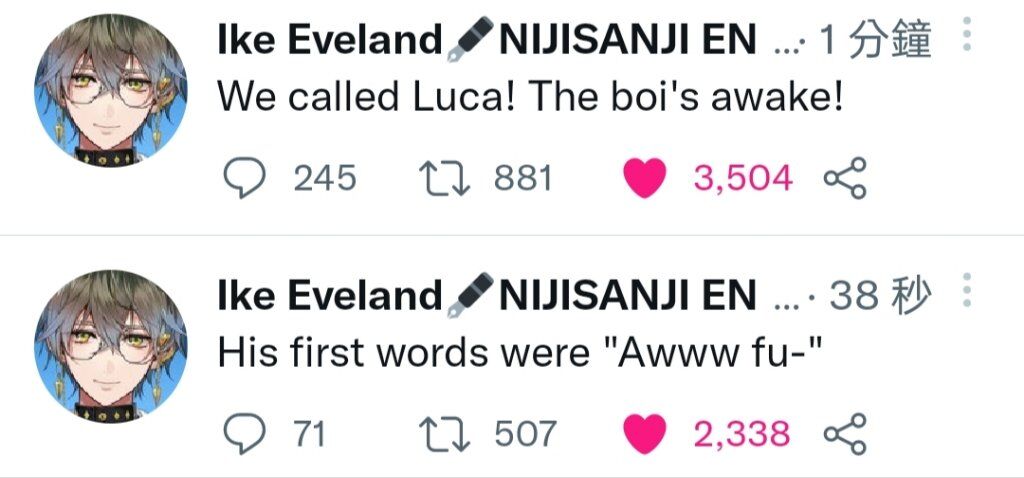1024x478 pixels.
Task: Open the 1 分鐘 timestamp link
Action: (x=874, y=41)
